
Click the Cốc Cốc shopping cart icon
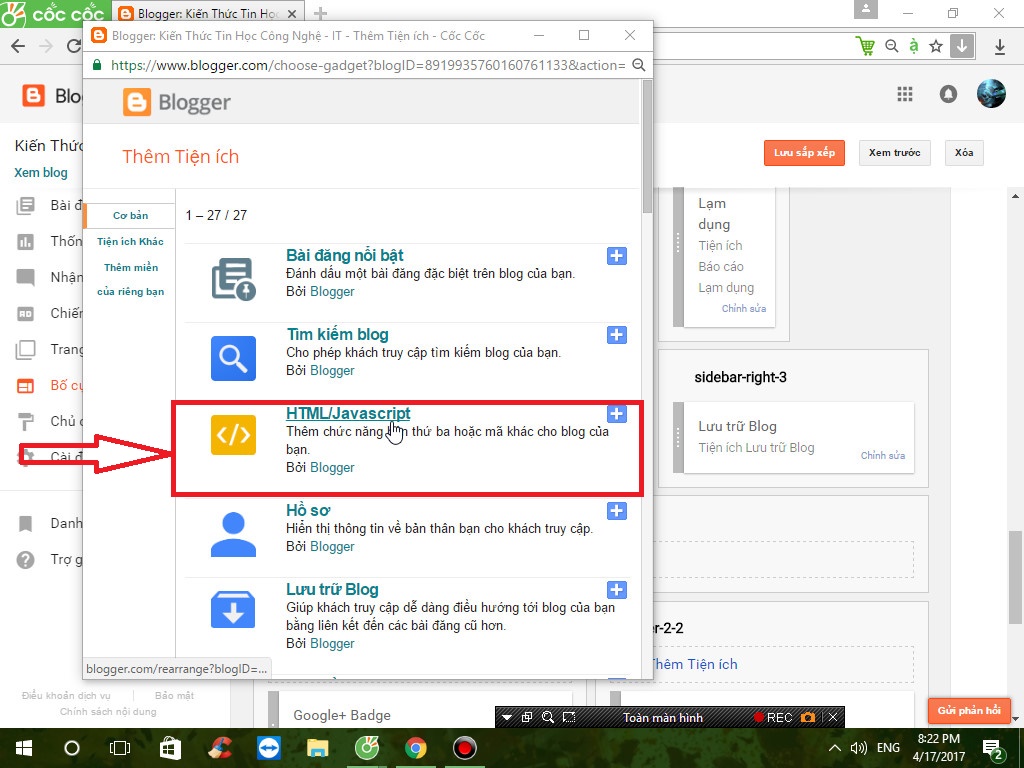pos(865,46)
